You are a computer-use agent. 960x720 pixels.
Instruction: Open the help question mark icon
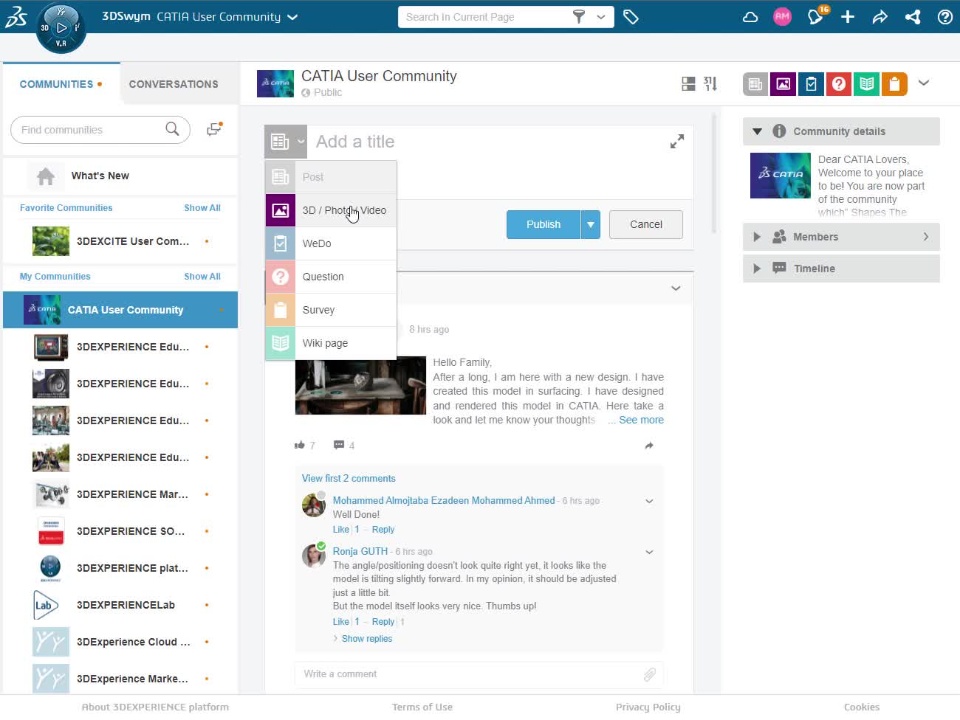click(945, 17)
